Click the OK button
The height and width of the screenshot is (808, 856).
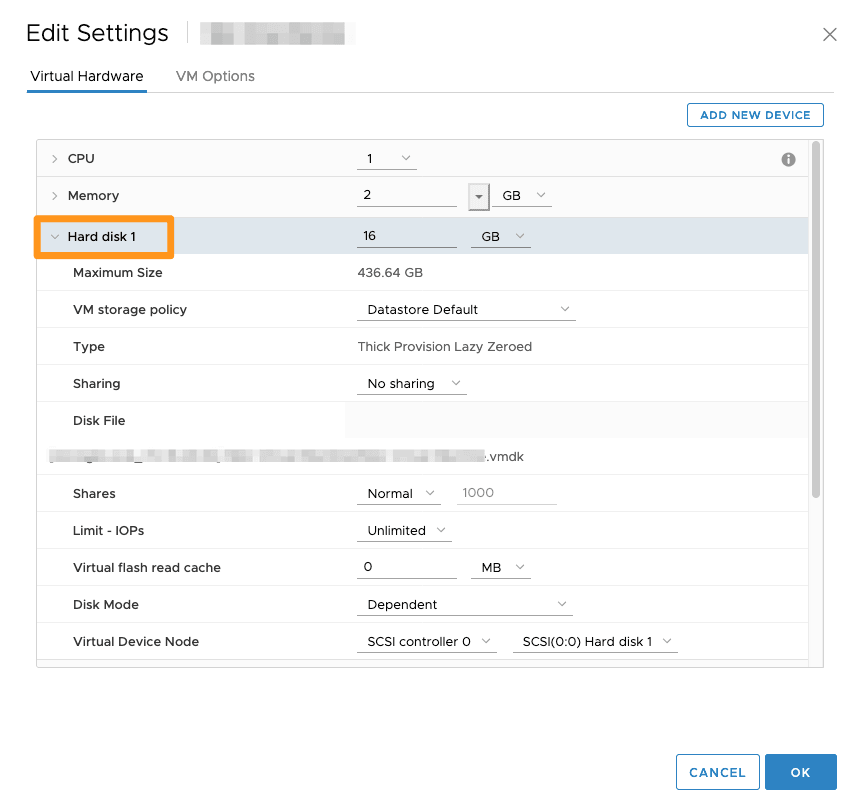click(800, 772)
